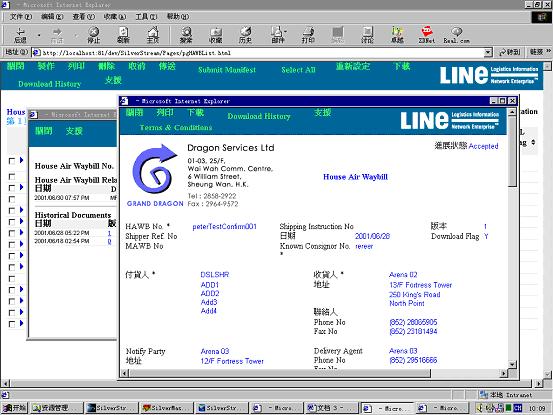Open the 文件 menu

[x=20, y=17]
